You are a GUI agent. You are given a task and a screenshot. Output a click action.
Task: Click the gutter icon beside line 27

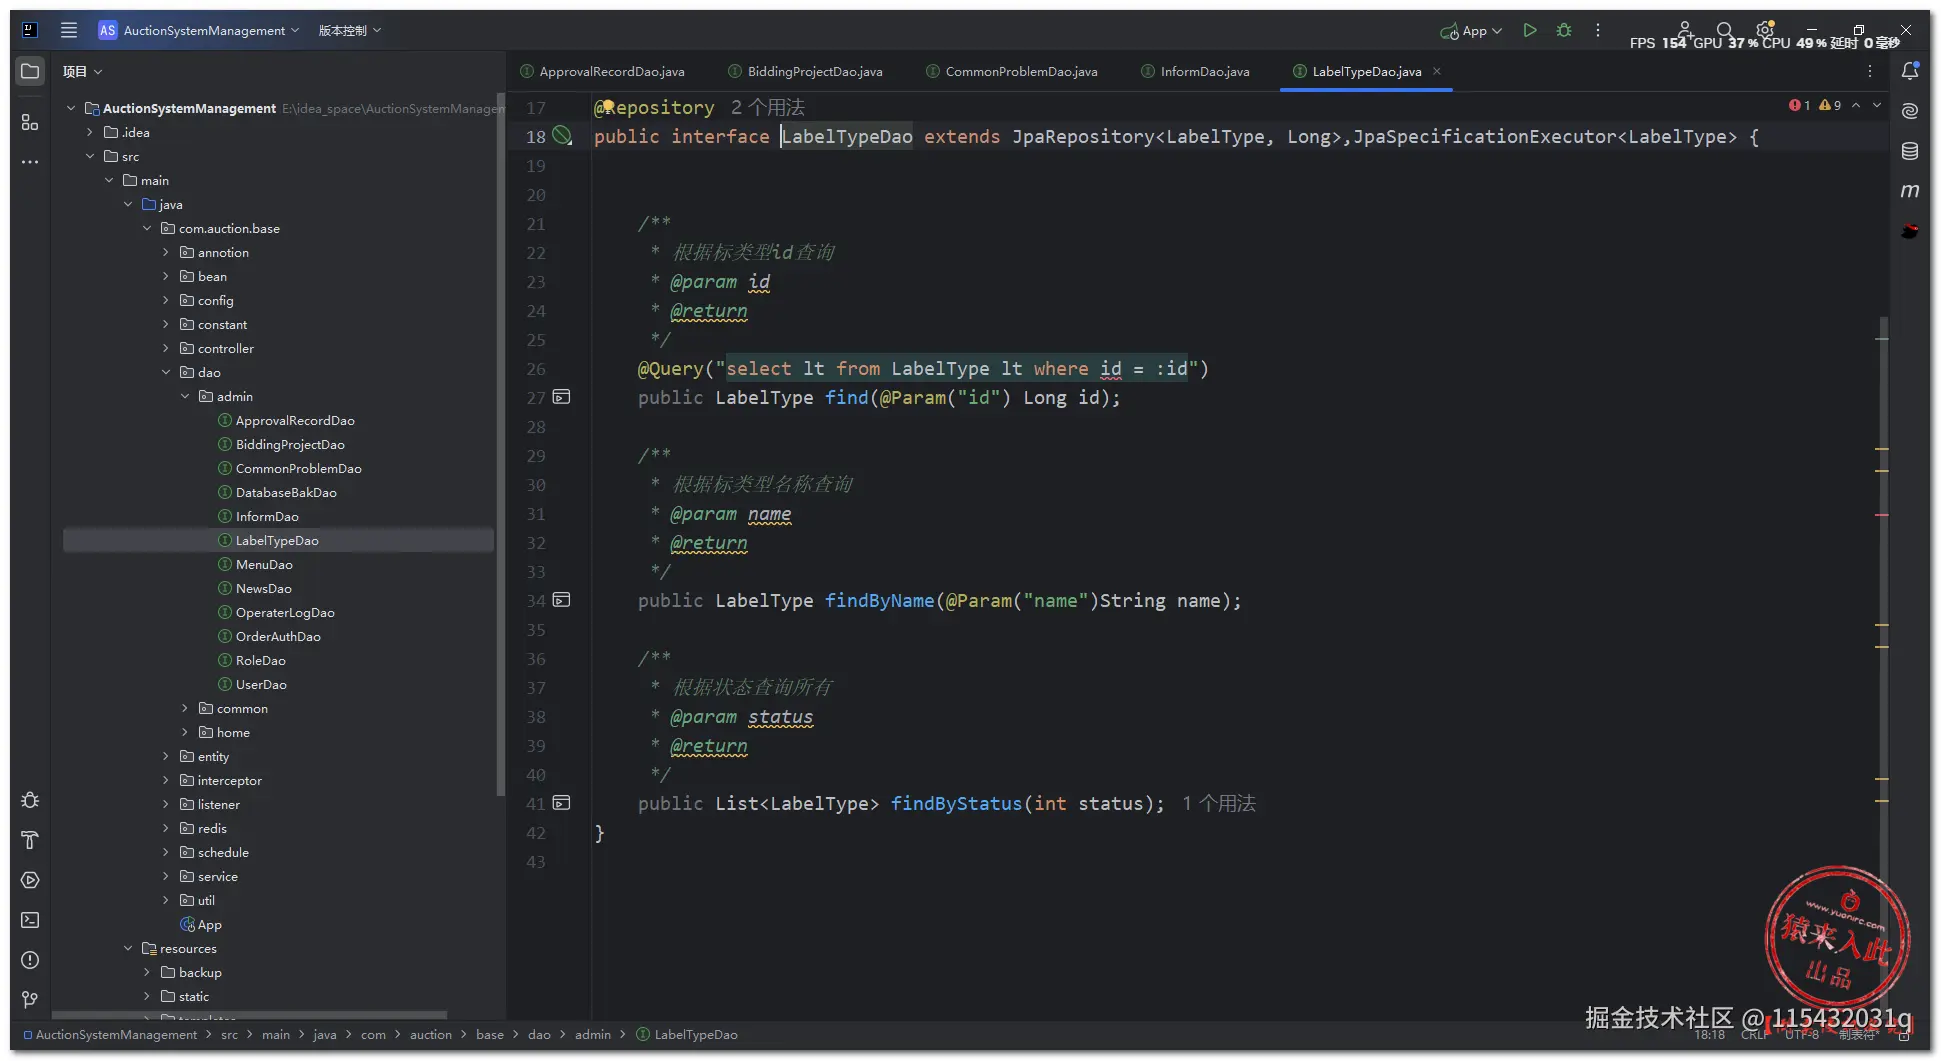click(x=562, y=397)
